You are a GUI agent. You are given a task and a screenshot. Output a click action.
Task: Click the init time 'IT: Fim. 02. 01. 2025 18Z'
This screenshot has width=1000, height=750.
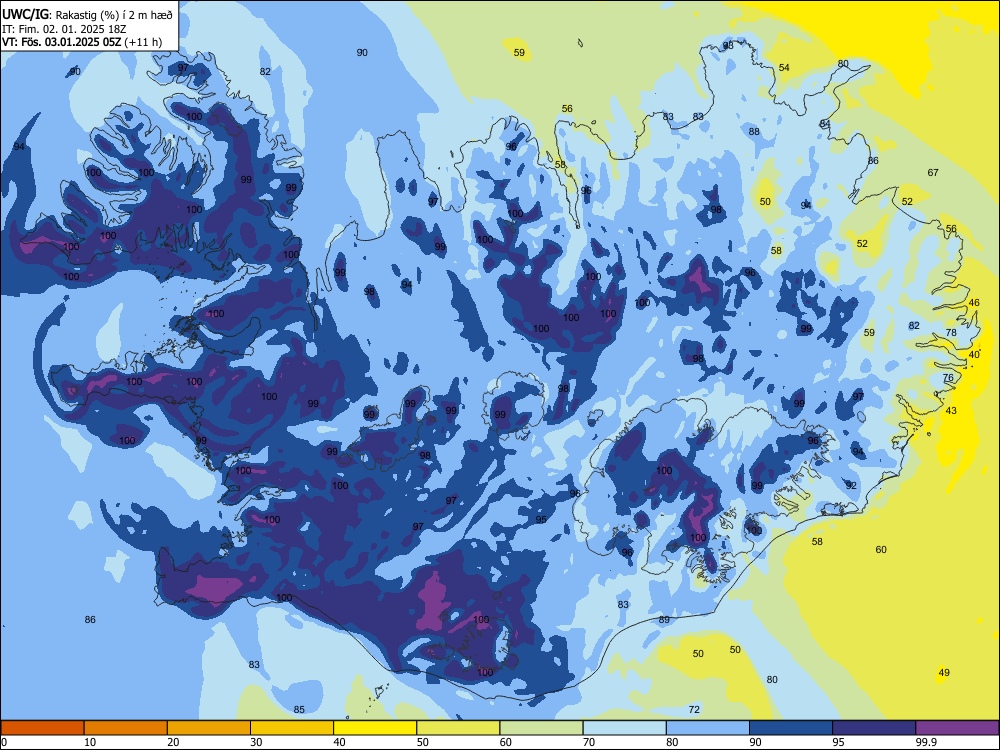pyautogui.click(x=64, y=29)
